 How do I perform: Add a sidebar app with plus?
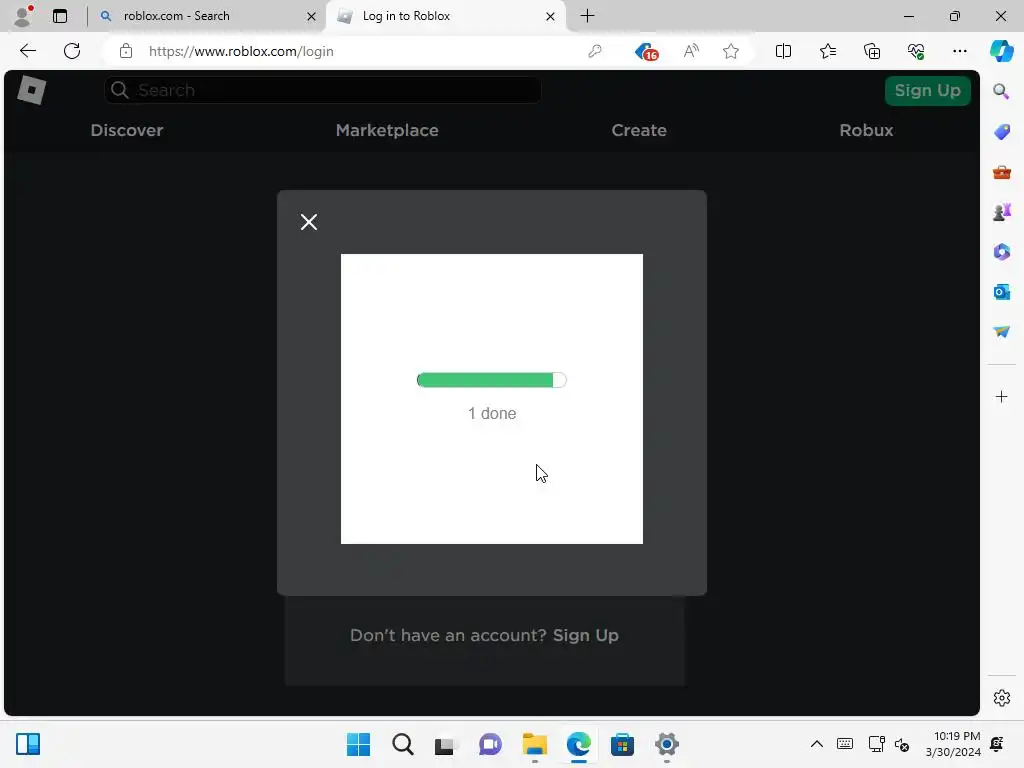click(1001, 396)
